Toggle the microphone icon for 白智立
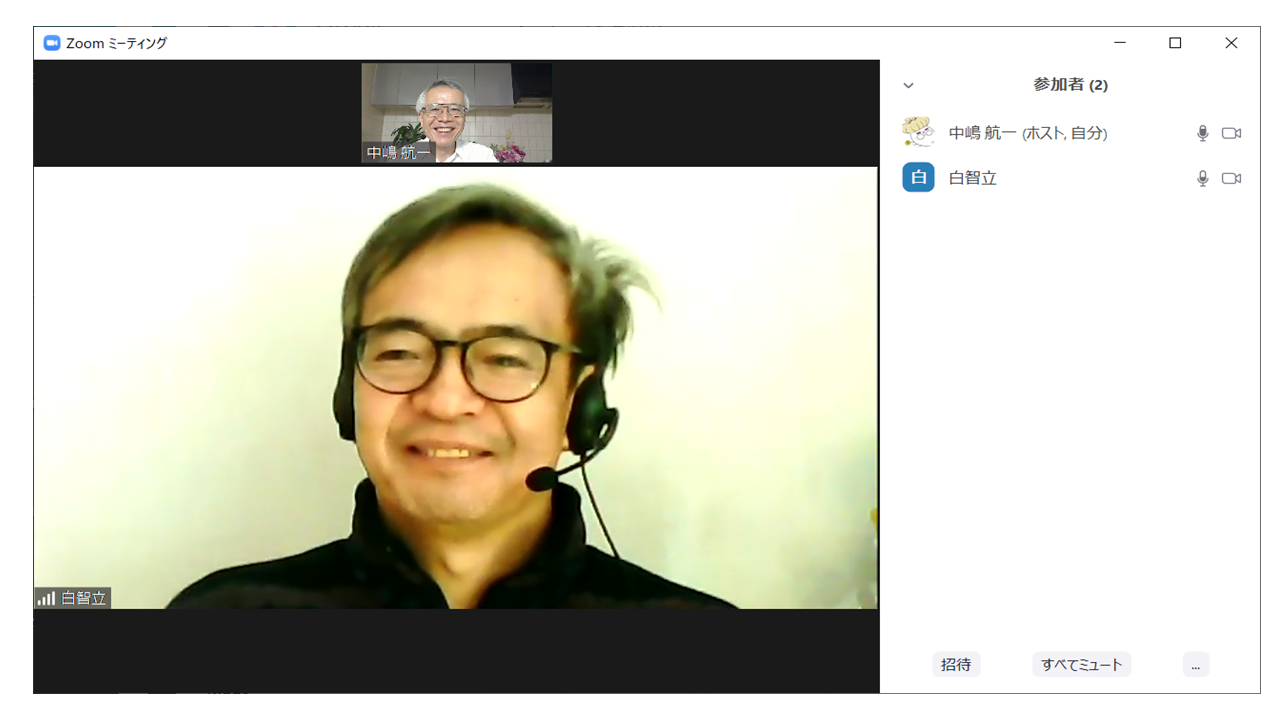 pyautogui.click(x=1203, y=178)
